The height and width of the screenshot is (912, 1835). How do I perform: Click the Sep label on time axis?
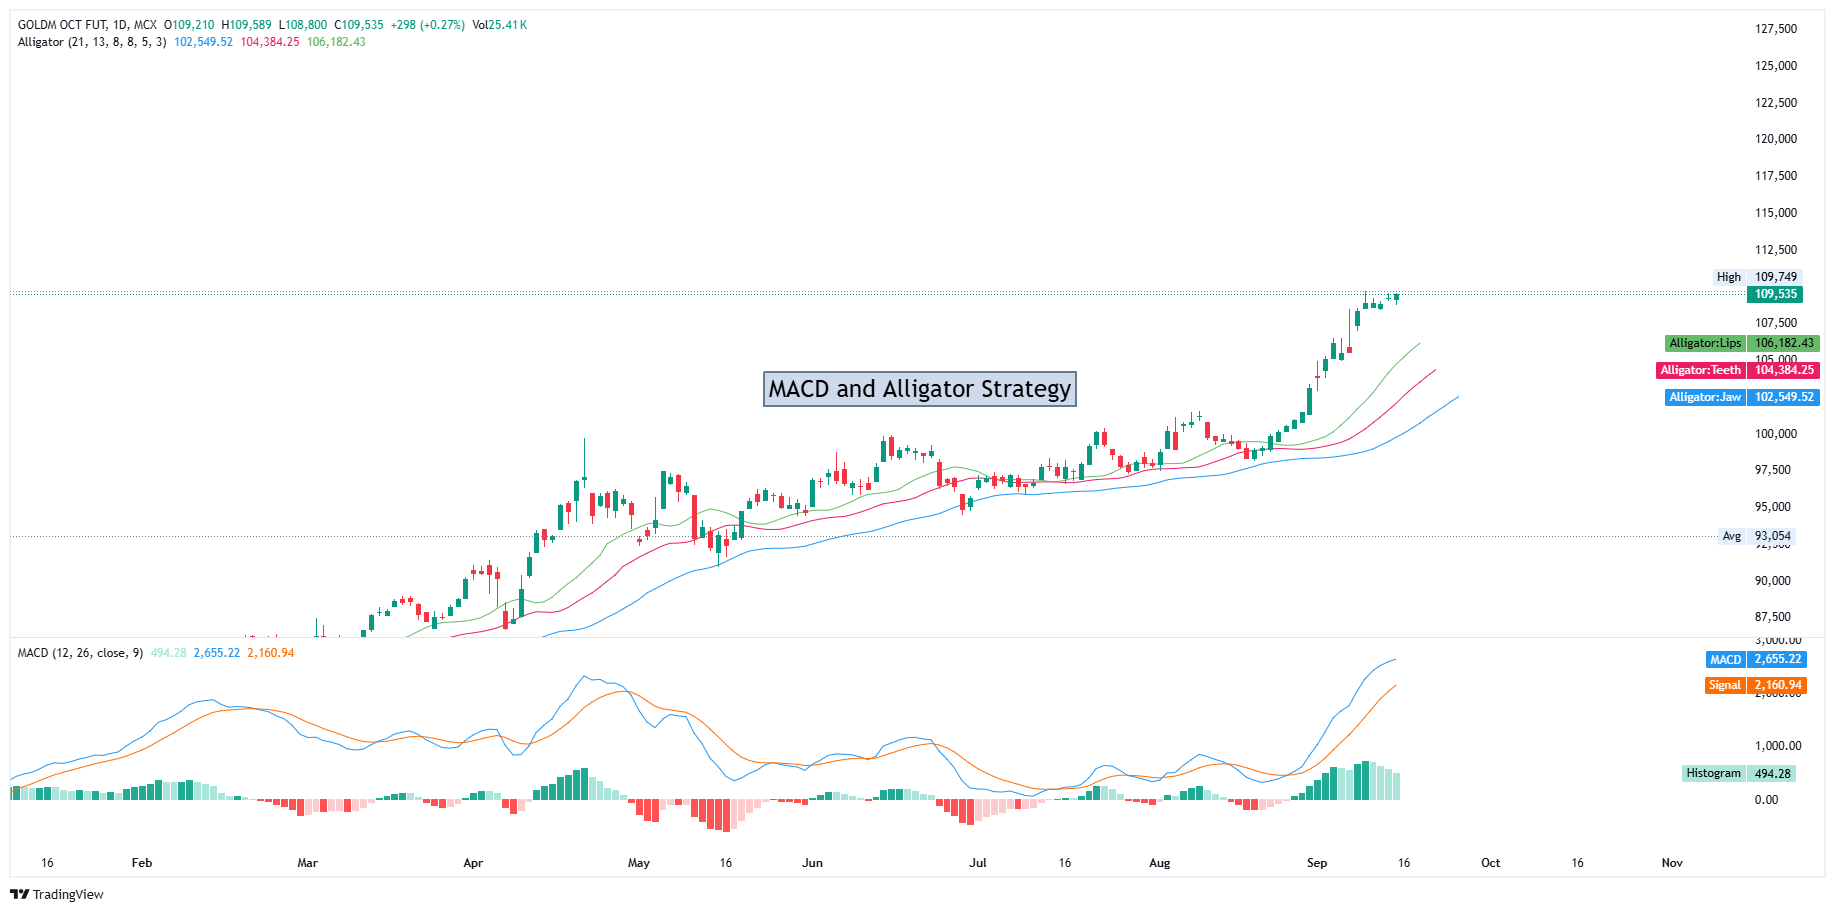pyautogui.click(x=1316, y=863)
